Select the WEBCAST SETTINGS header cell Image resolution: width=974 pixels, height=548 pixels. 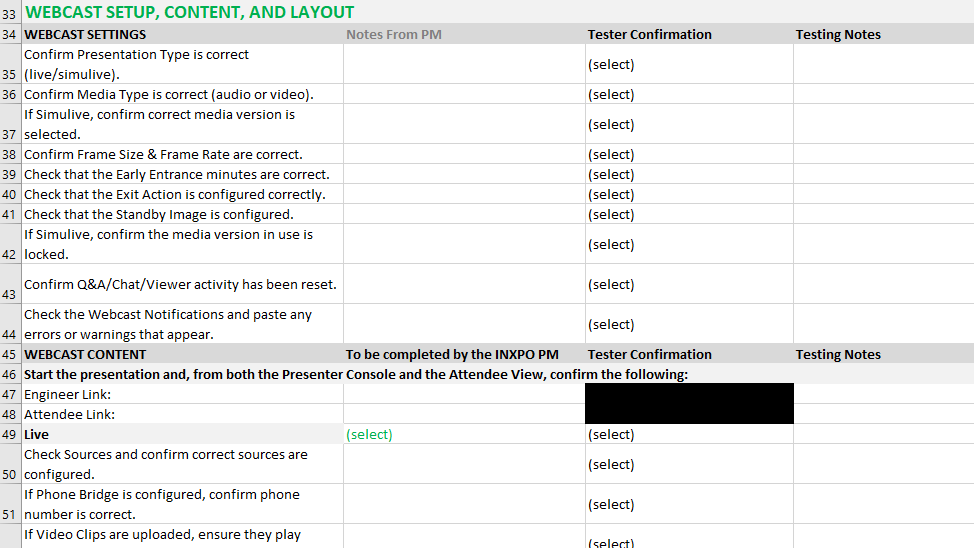point(85,35)
